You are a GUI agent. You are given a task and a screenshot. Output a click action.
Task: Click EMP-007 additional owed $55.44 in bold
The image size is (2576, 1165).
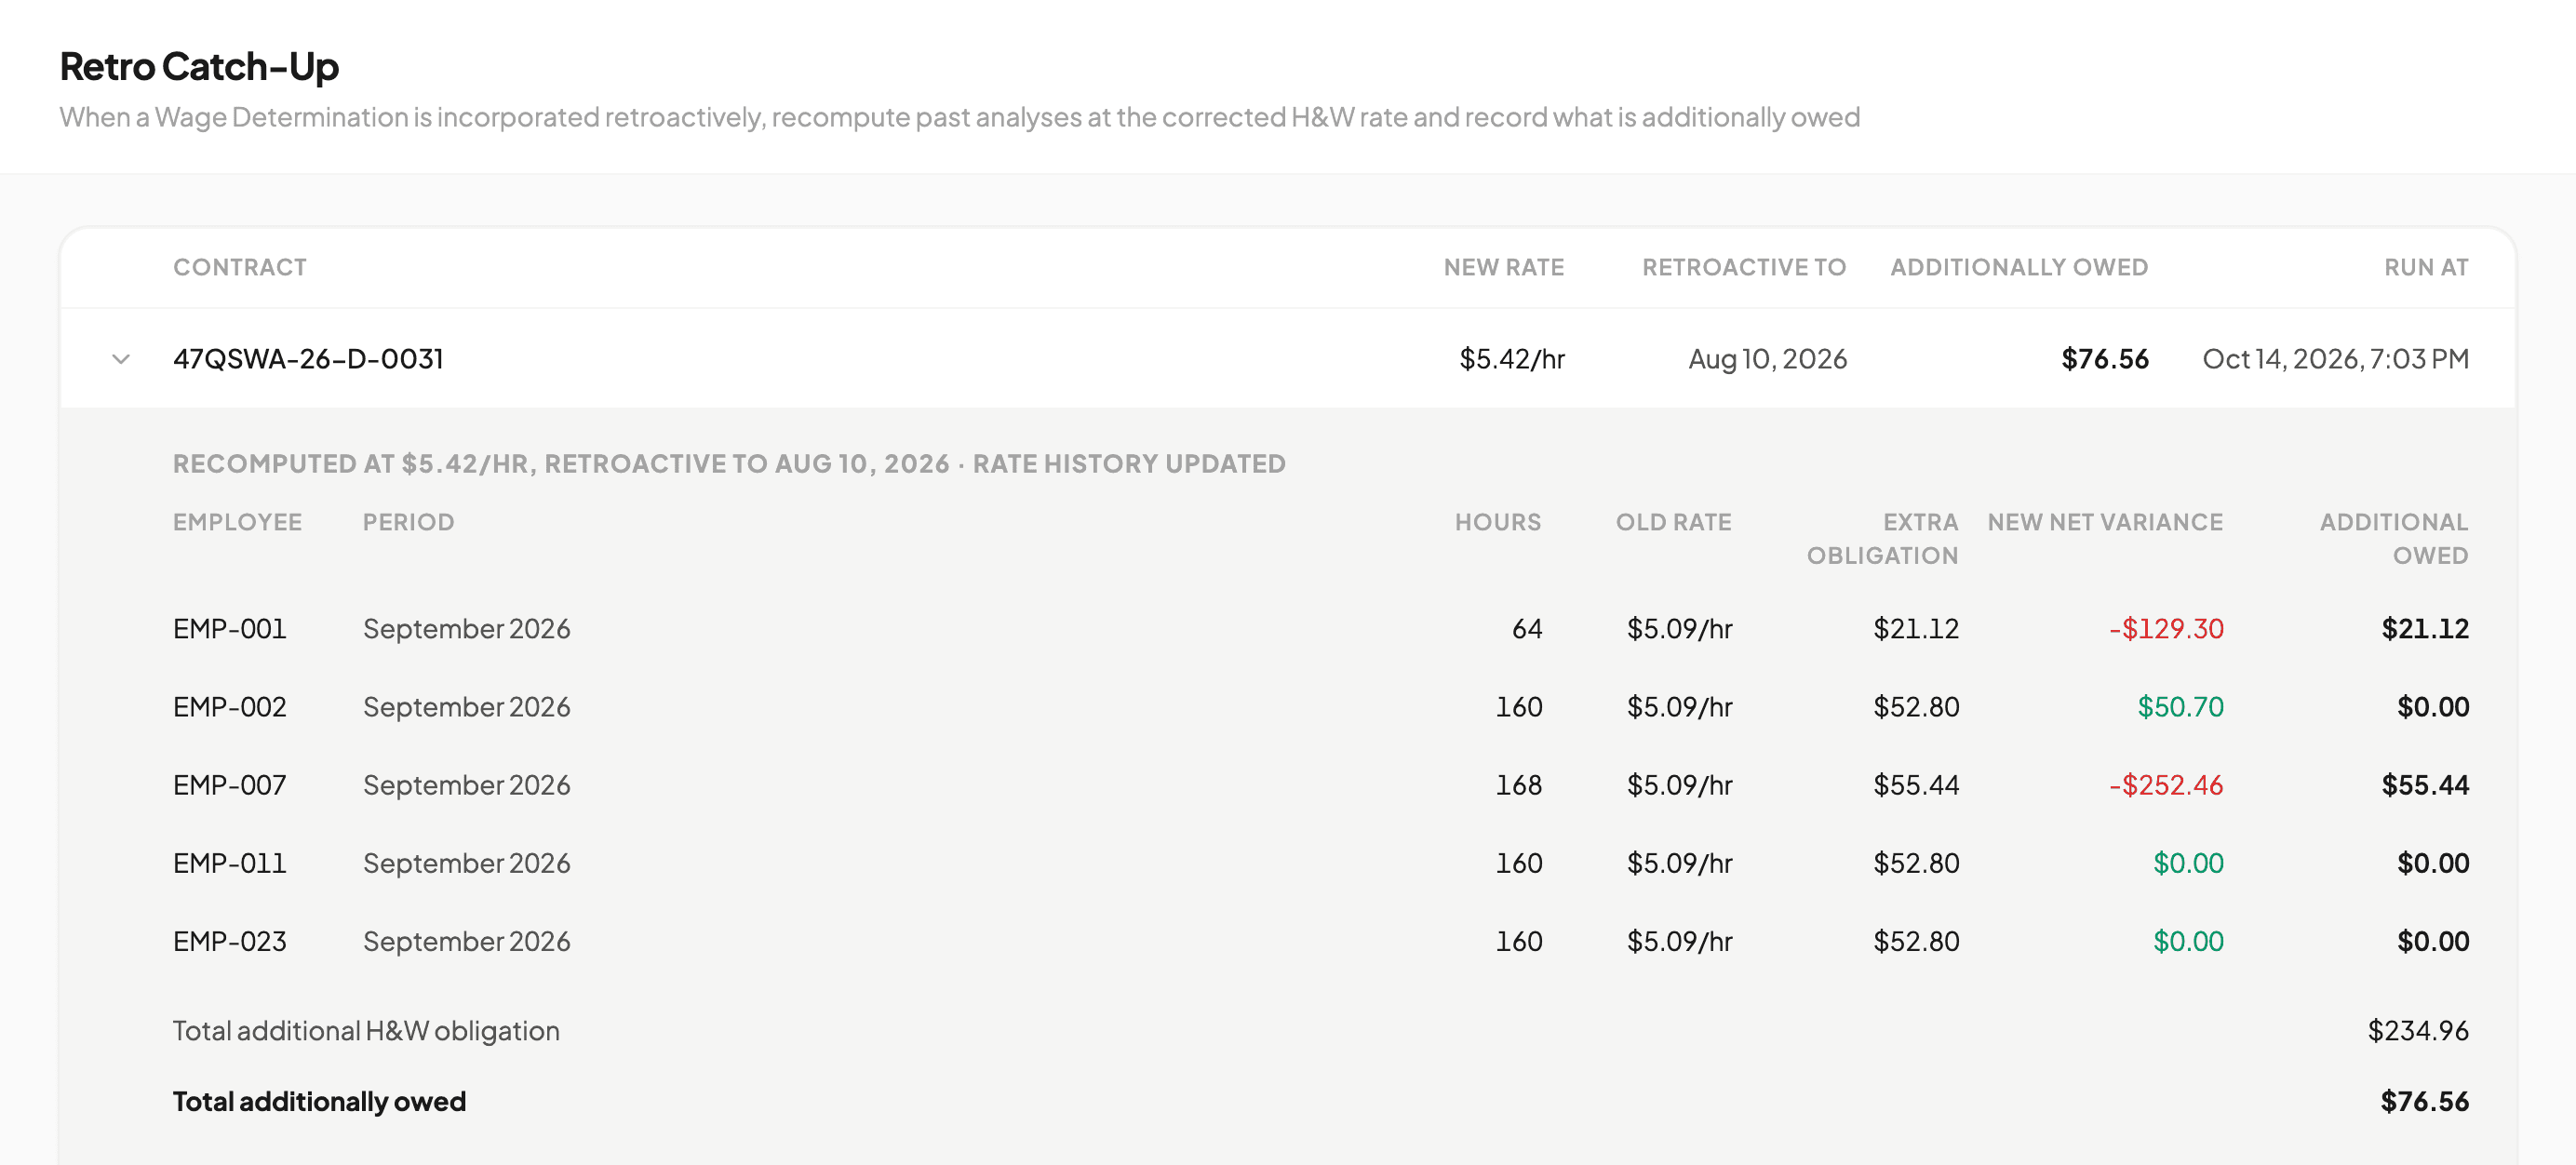click(x=2425, y=785)
